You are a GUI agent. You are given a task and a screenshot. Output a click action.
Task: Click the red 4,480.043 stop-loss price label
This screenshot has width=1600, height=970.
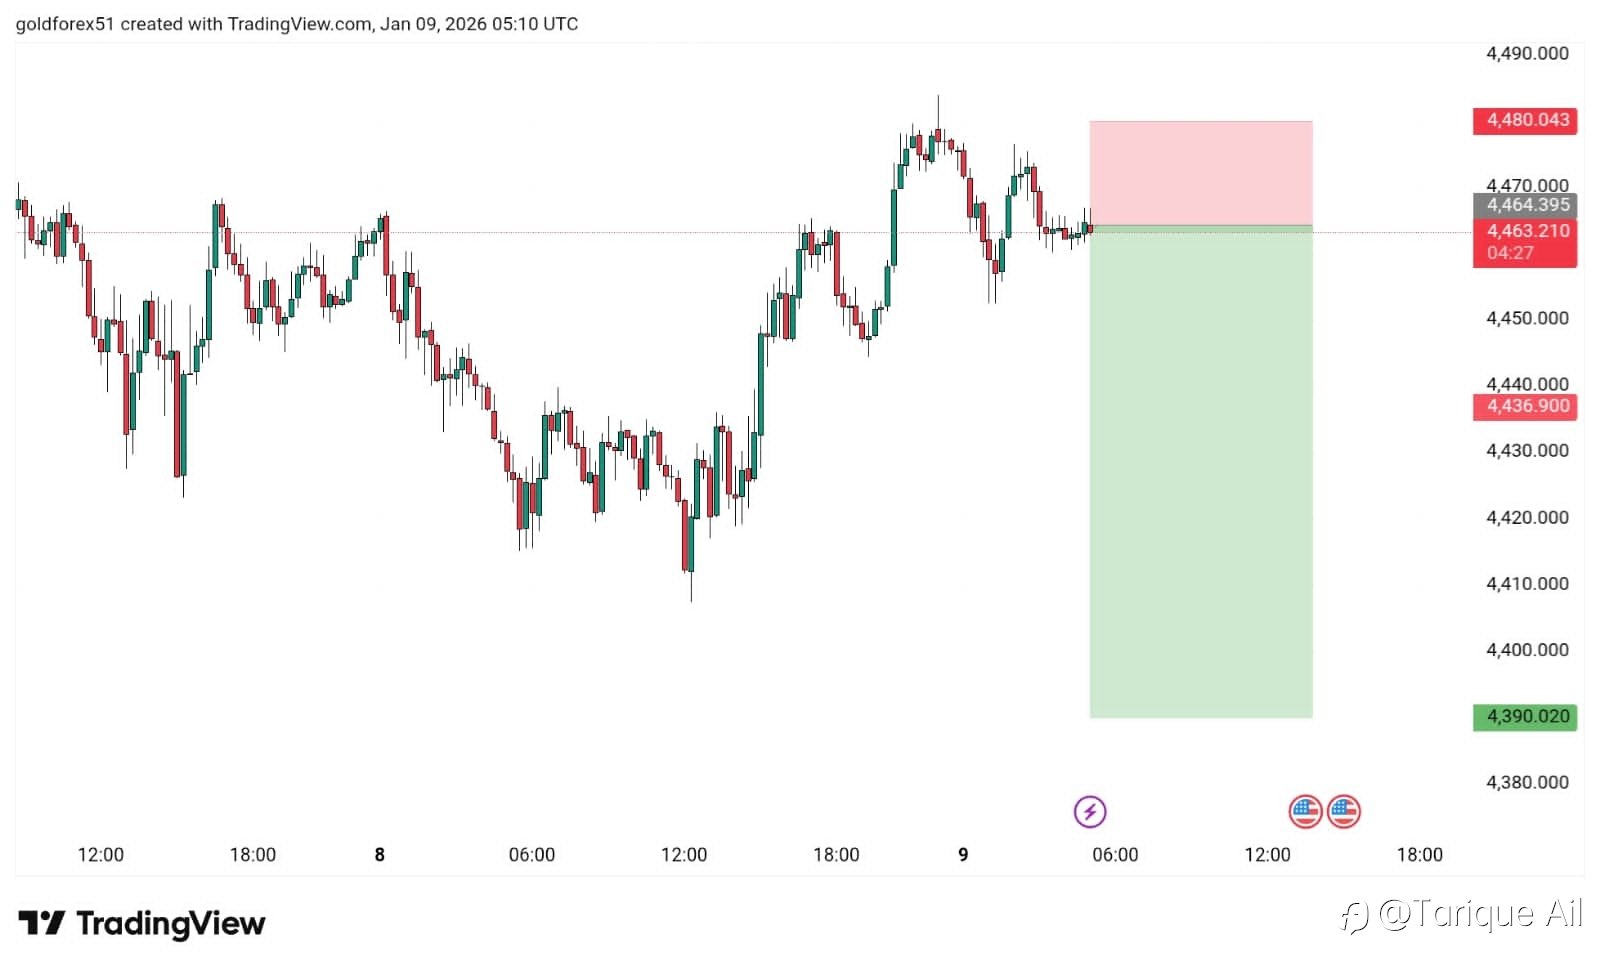[1525, 120]
